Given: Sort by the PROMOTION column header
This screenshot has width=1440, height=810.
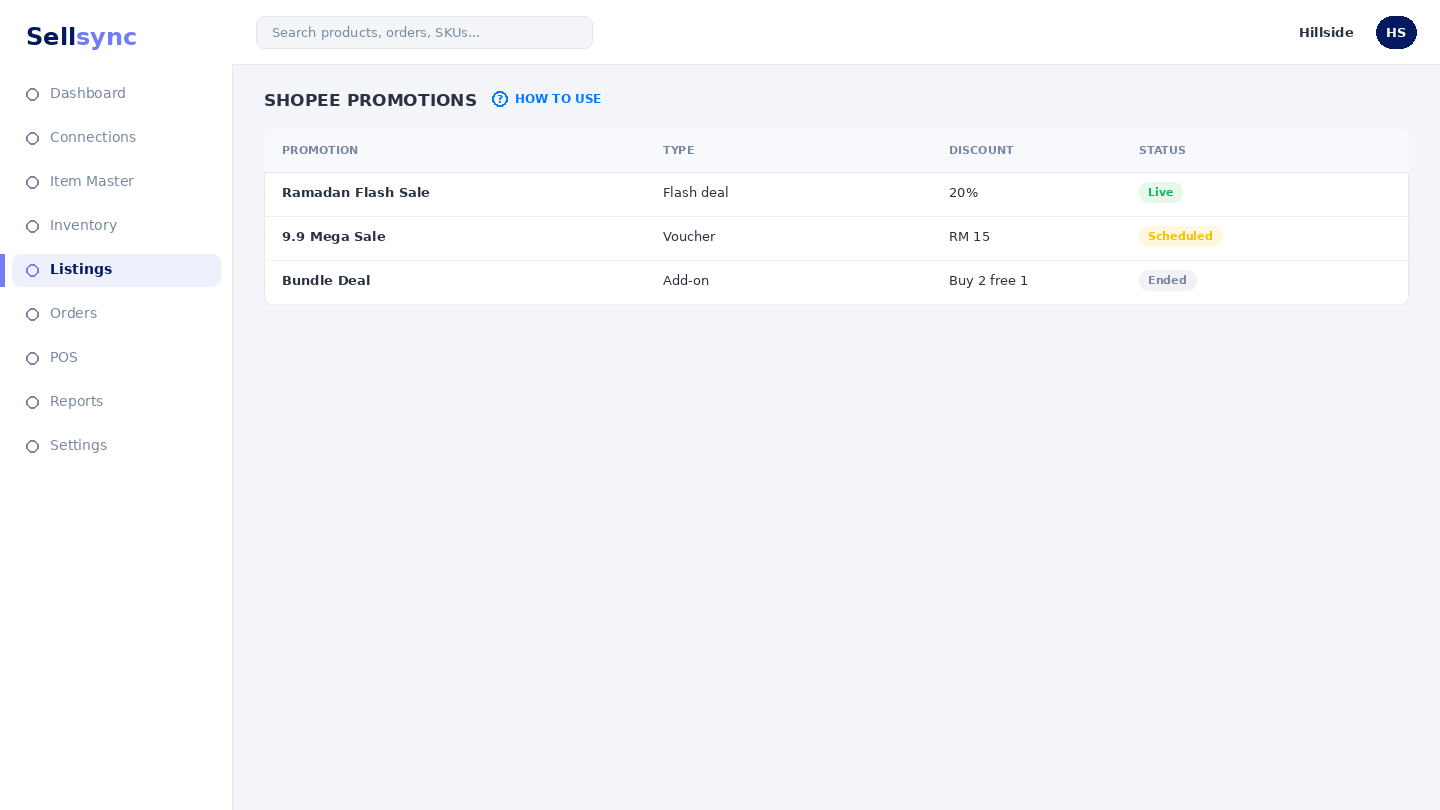Looking at the screenshot, I should pos(320,150).
